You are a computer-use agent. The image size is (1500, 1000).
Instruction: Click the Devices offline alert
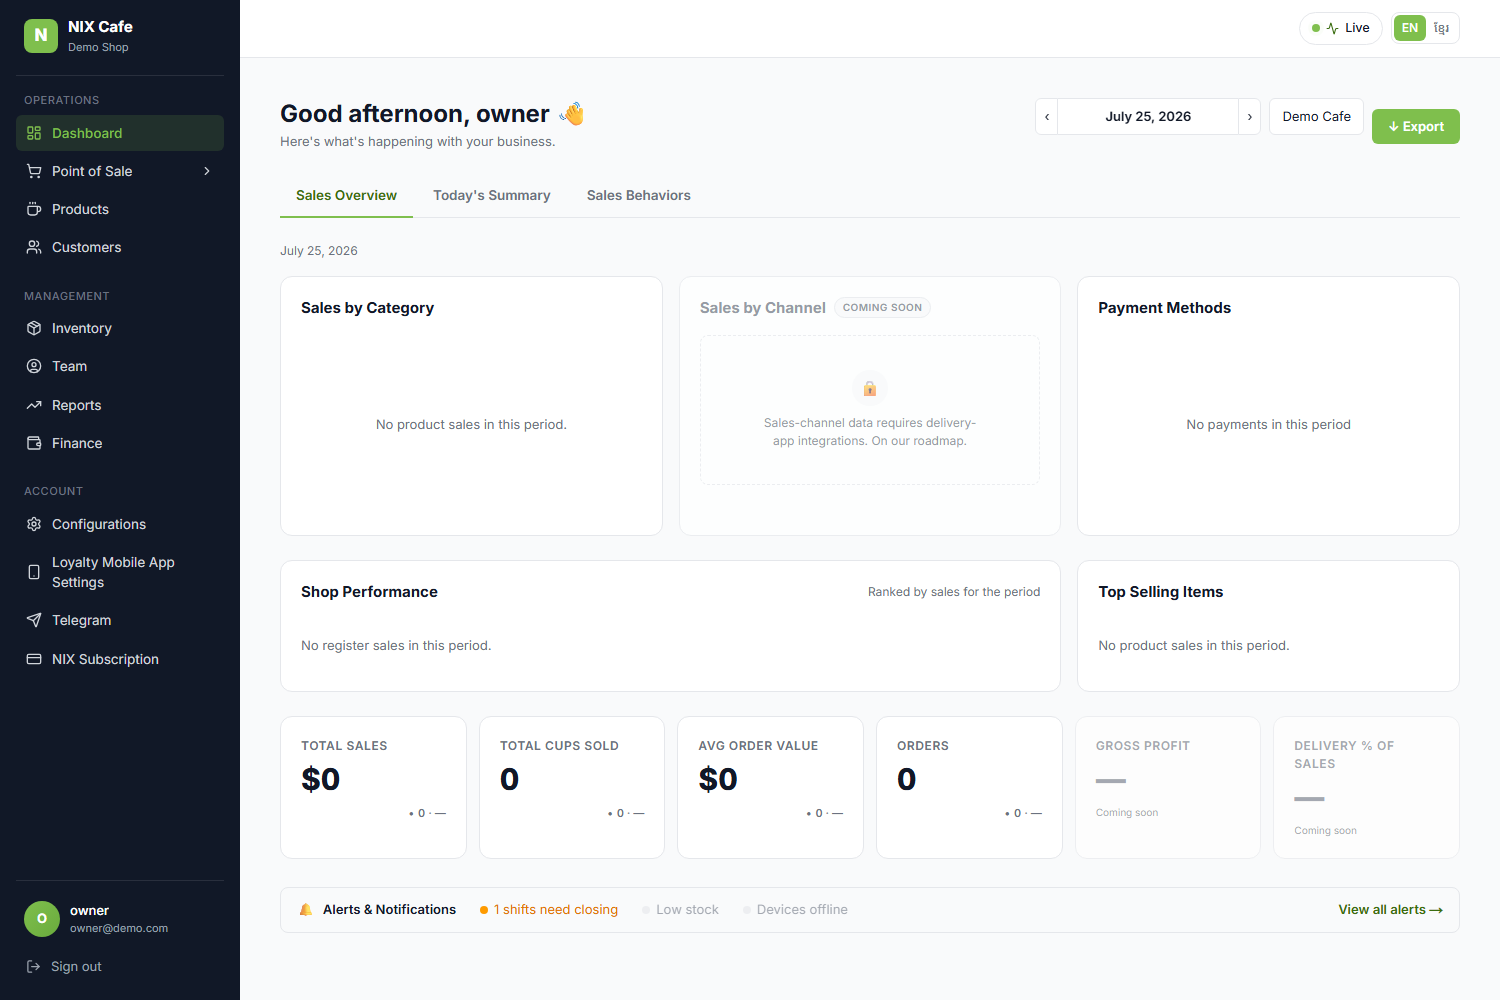tap(795, 909)
